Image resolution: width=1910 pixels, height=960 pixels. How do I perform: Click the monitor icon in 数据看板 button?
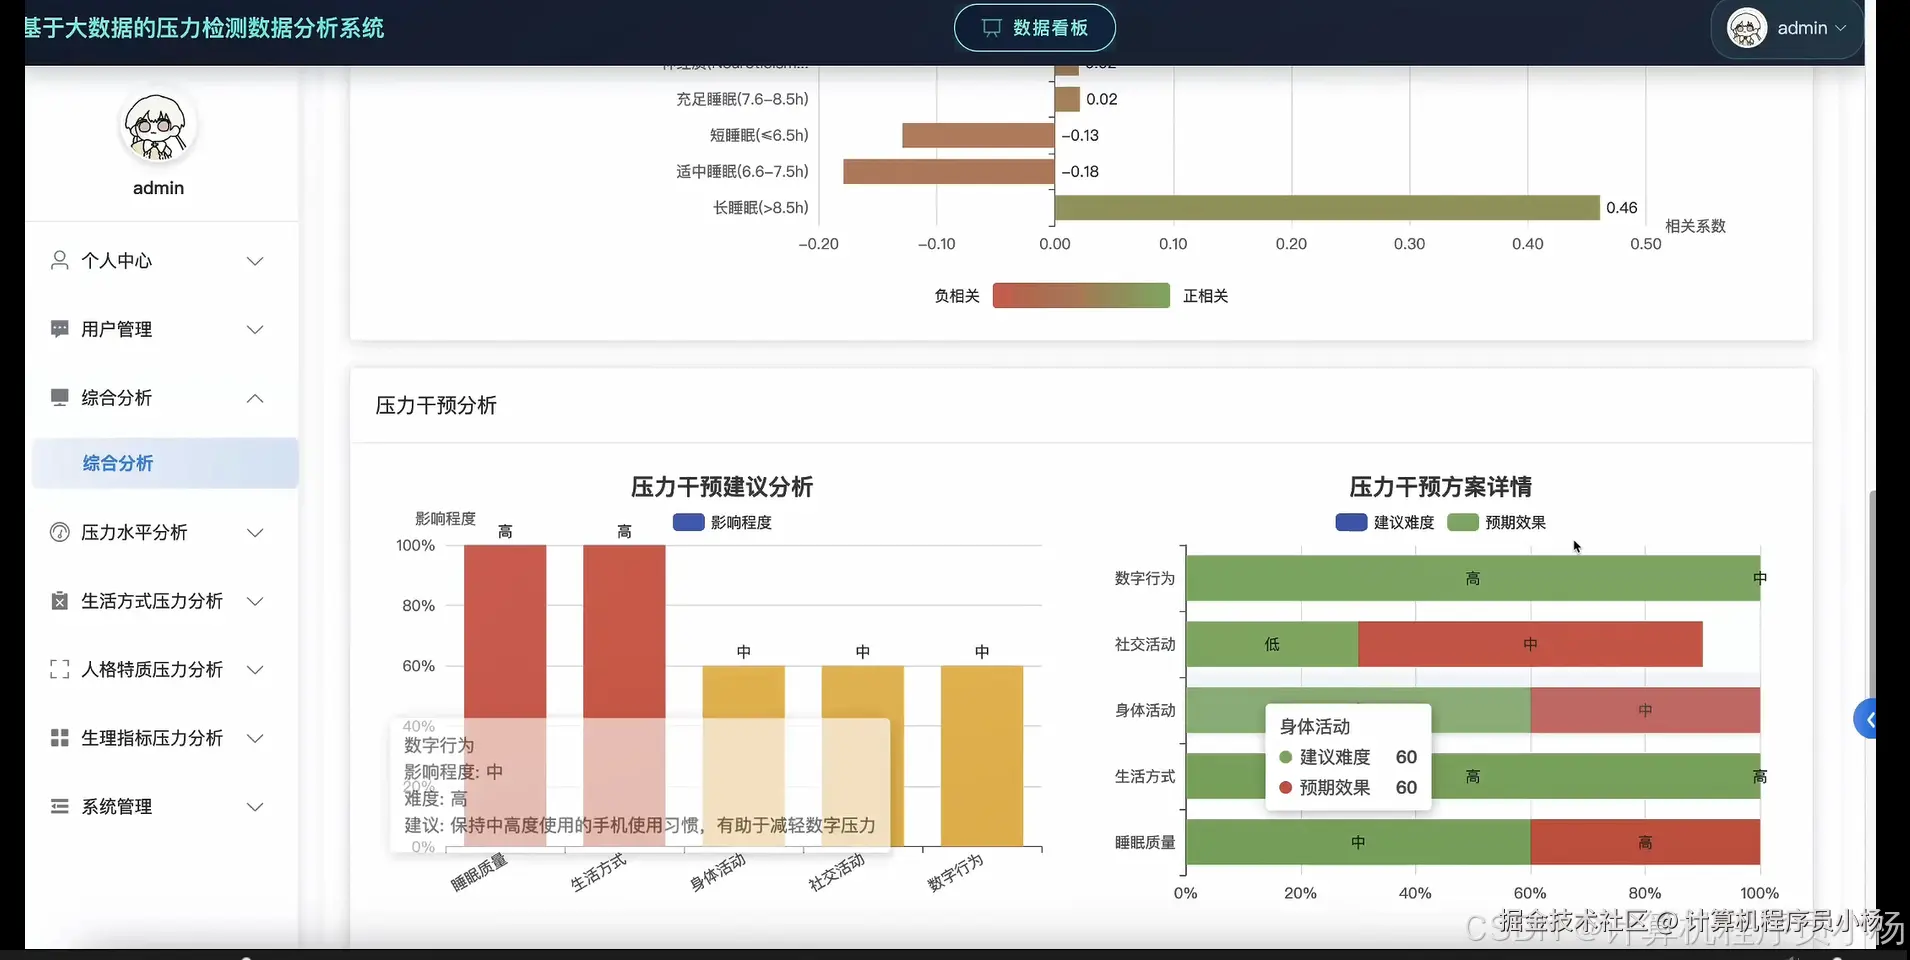[991, 28]
